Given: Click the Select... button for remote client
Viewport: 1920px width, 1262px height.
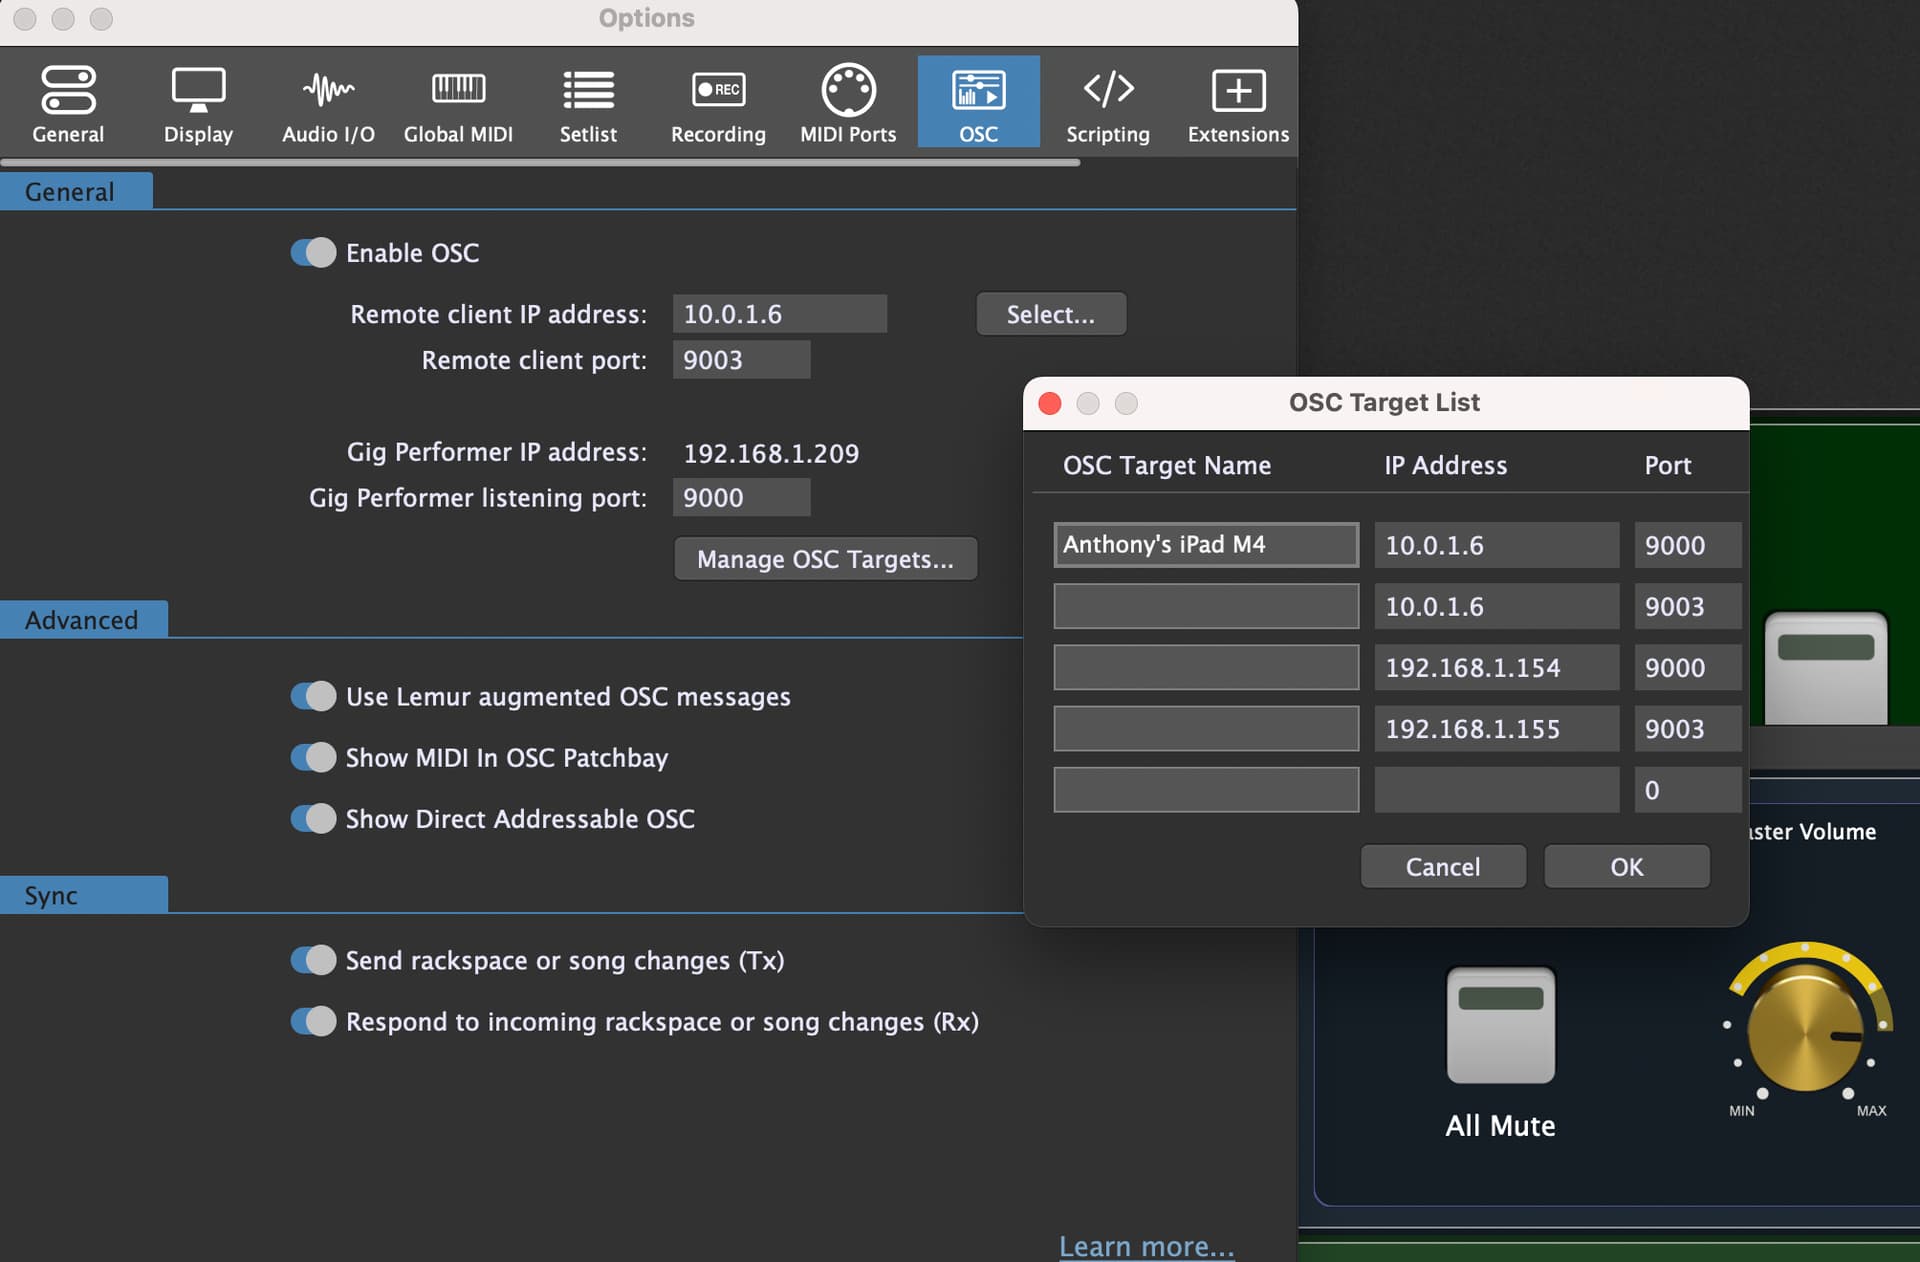Looking at the screenshot, I should click(1050, 314).
